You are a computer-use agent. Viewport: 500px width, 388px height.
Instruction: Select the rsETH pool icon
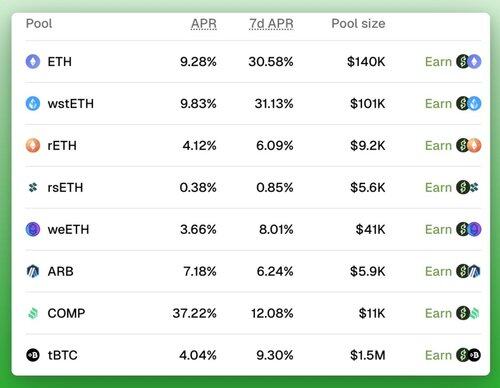coord(33,187)
